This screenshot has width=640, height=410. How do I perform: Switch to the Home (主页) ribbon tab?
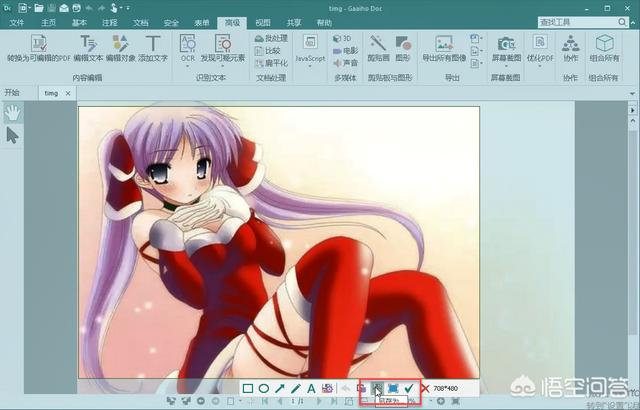pyautogui.click(x=49, y=23)
